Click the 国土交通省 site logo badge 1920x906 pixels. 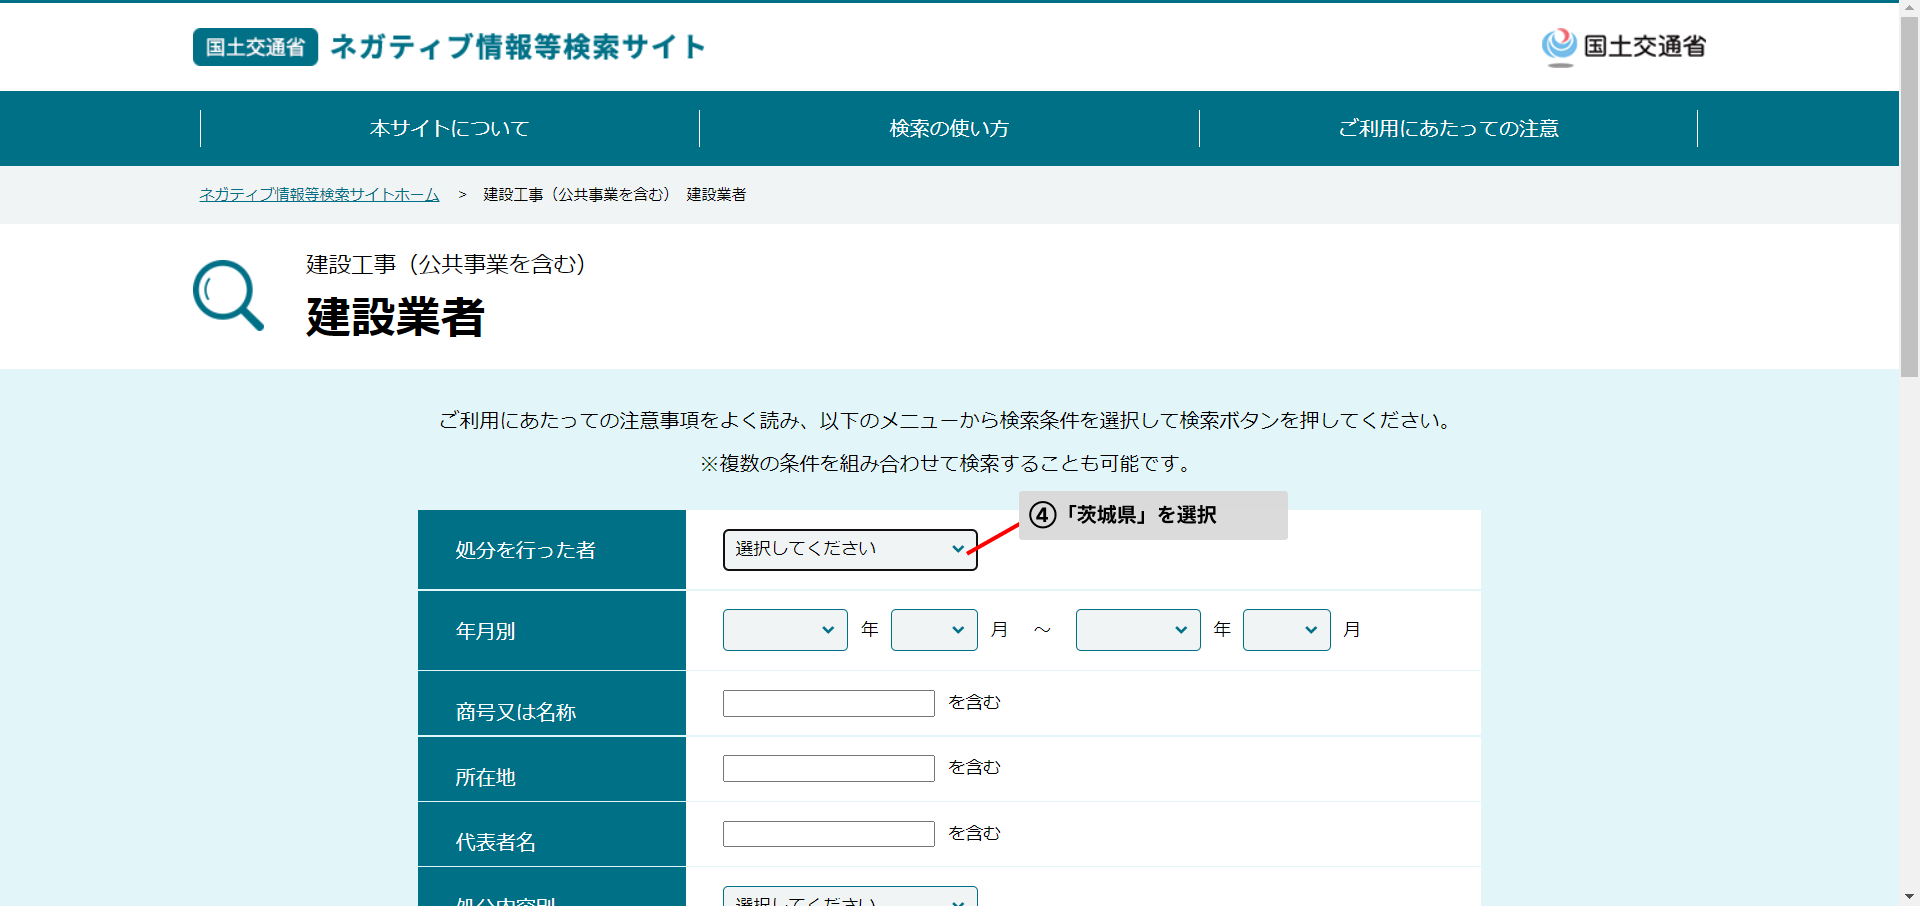(255, 47)
